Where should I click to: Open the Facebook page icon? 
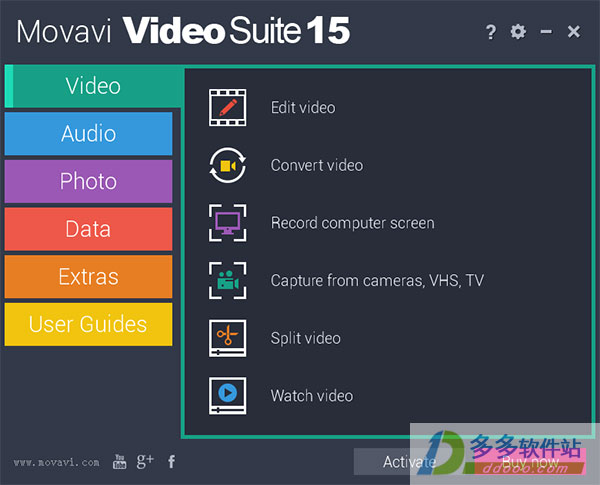[171, 462]
